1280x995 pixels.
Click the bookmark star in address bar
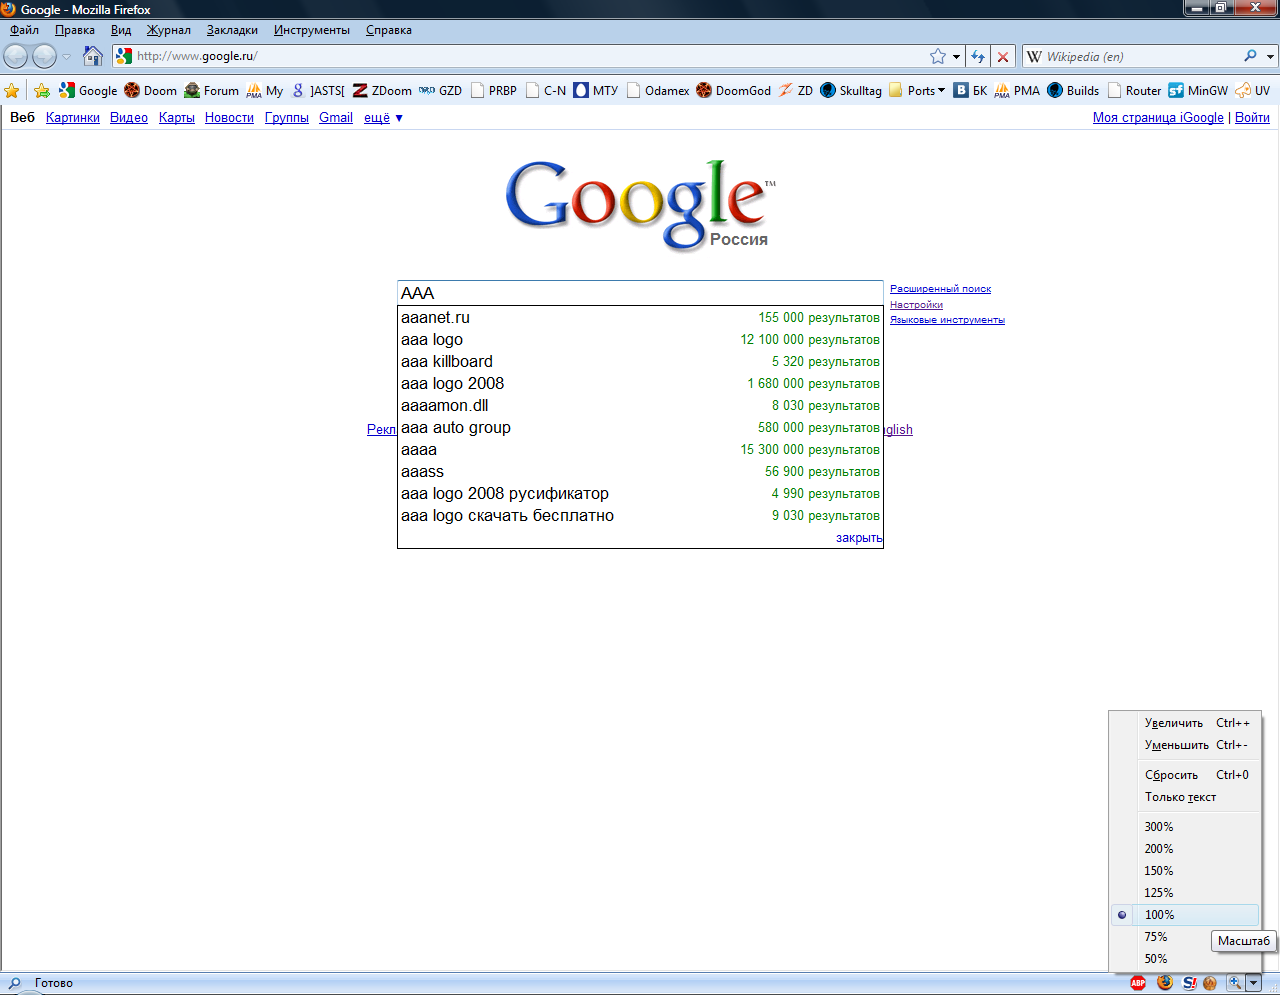point(937,56)
